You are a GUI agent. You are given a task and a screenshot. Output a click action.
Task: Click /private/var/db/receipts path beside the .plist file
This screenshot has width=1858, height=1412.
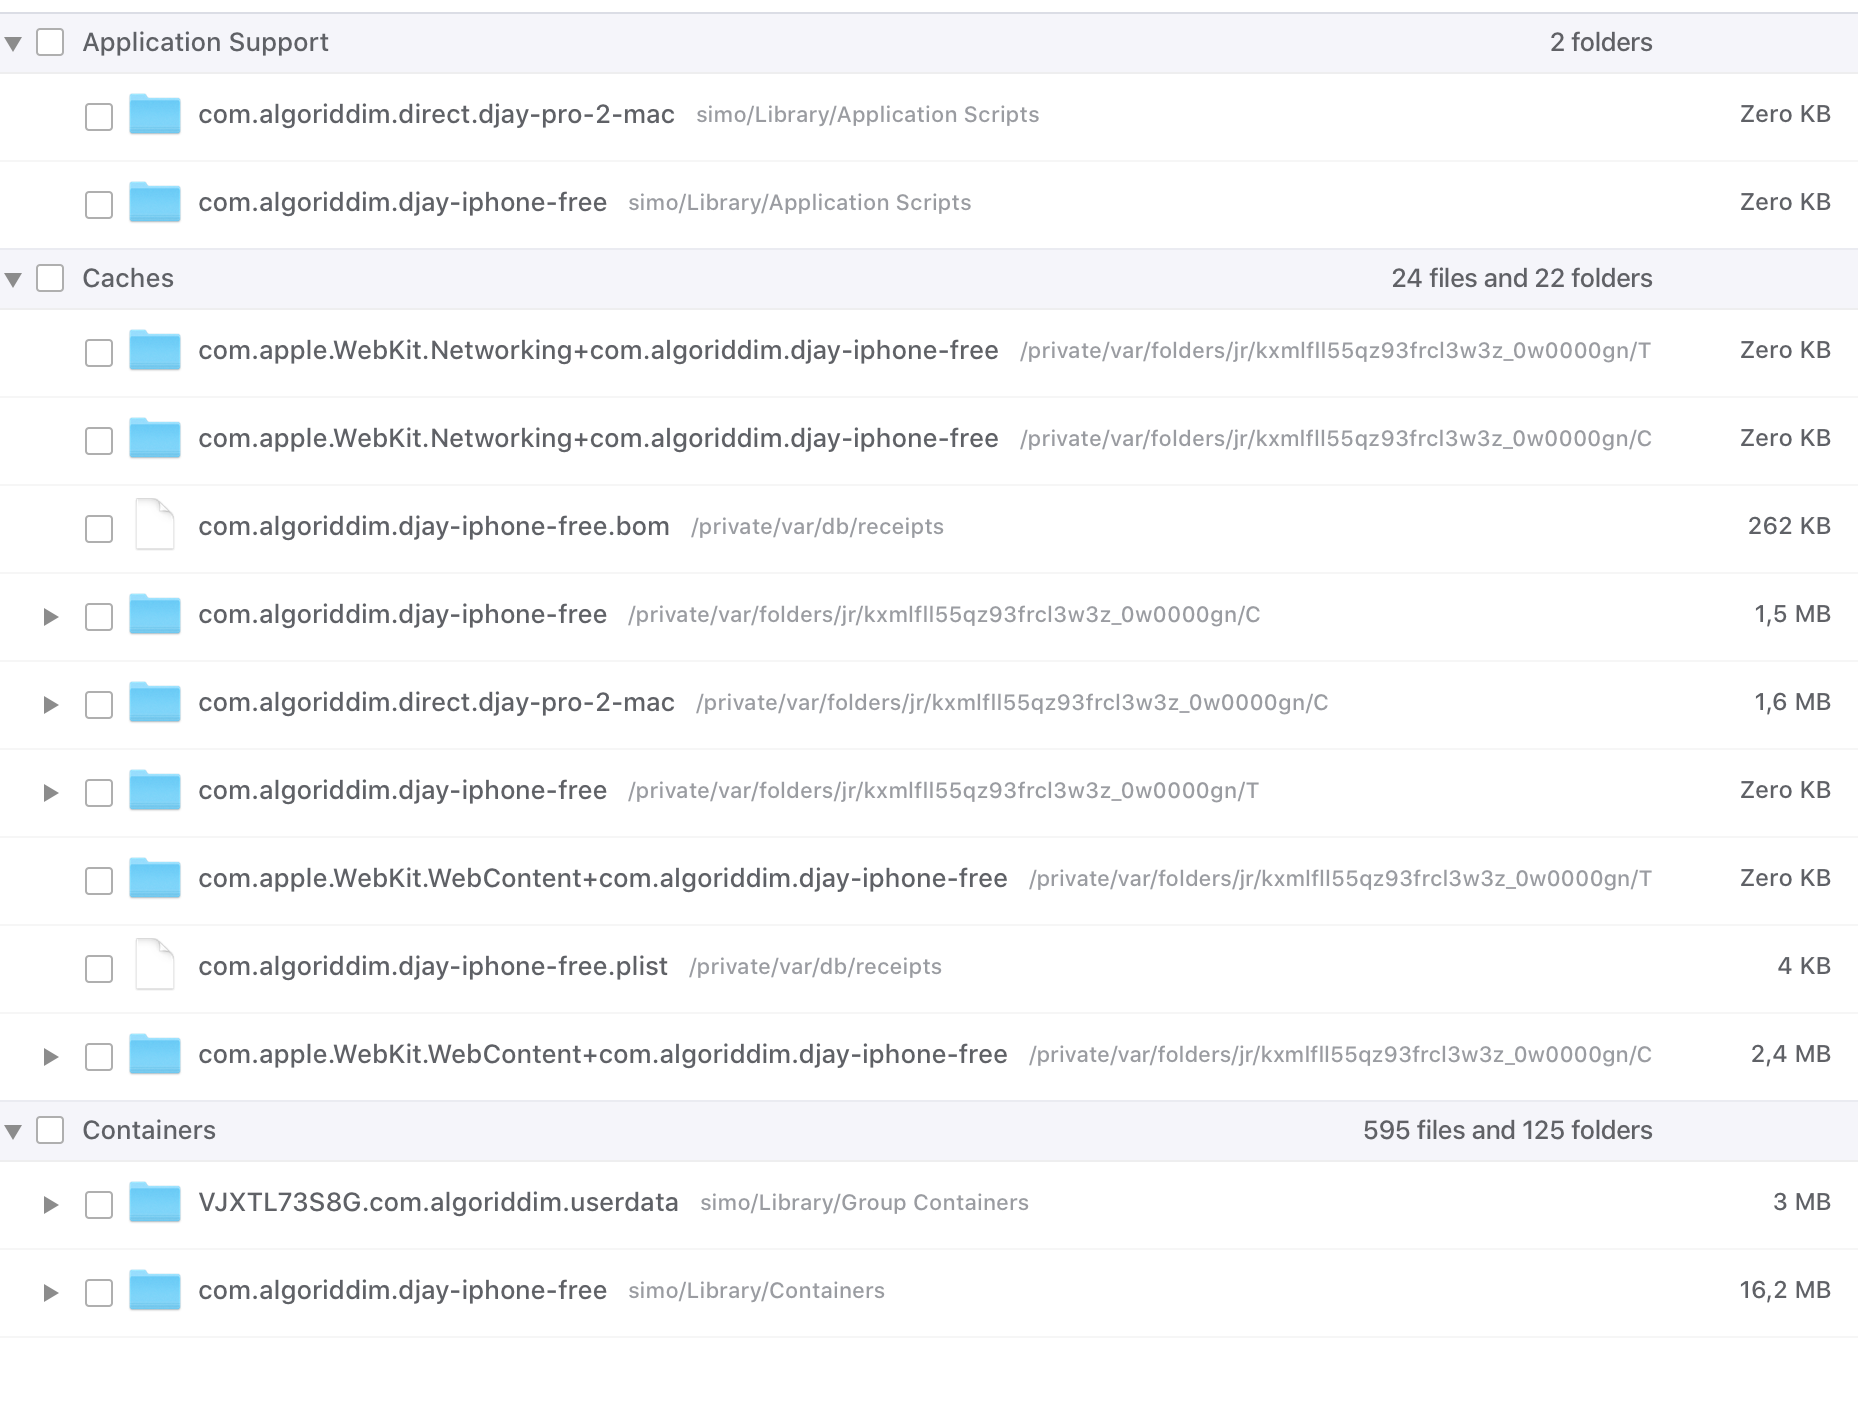[815, 967]
